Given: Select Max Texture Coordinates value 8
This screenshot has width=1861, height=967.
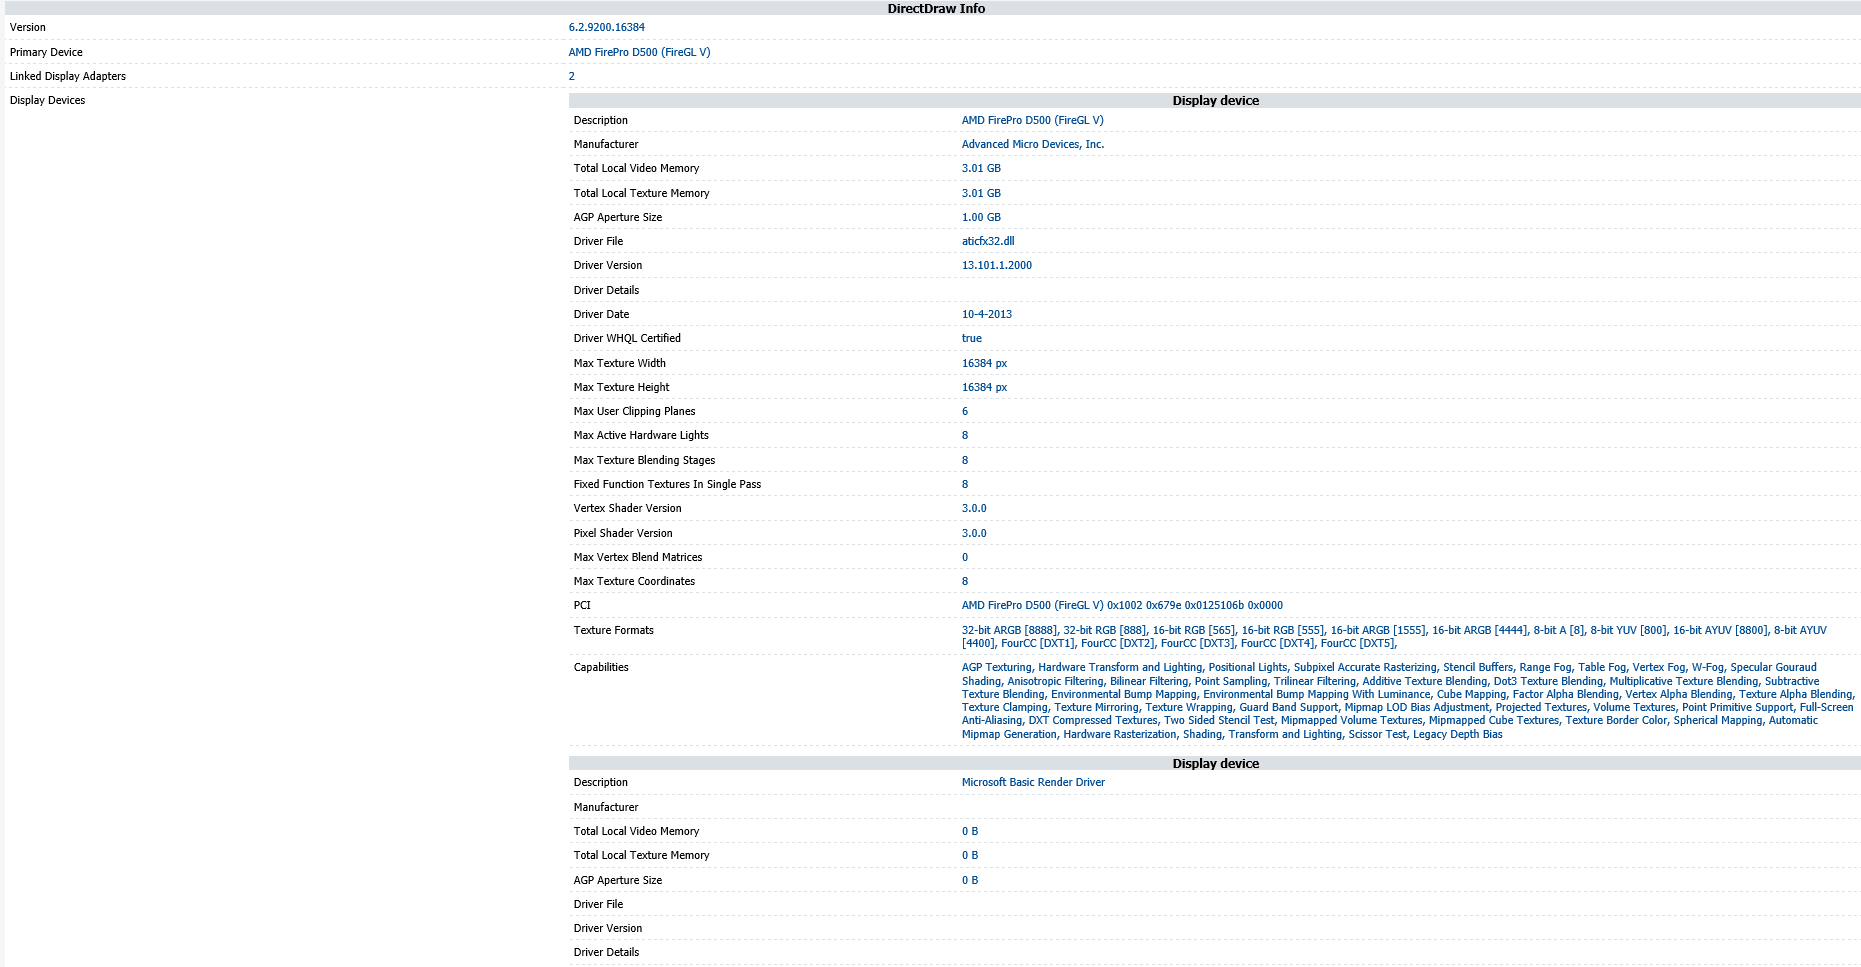Looking at the screenshot, I should pyautogui.click(x=965, y=581).
